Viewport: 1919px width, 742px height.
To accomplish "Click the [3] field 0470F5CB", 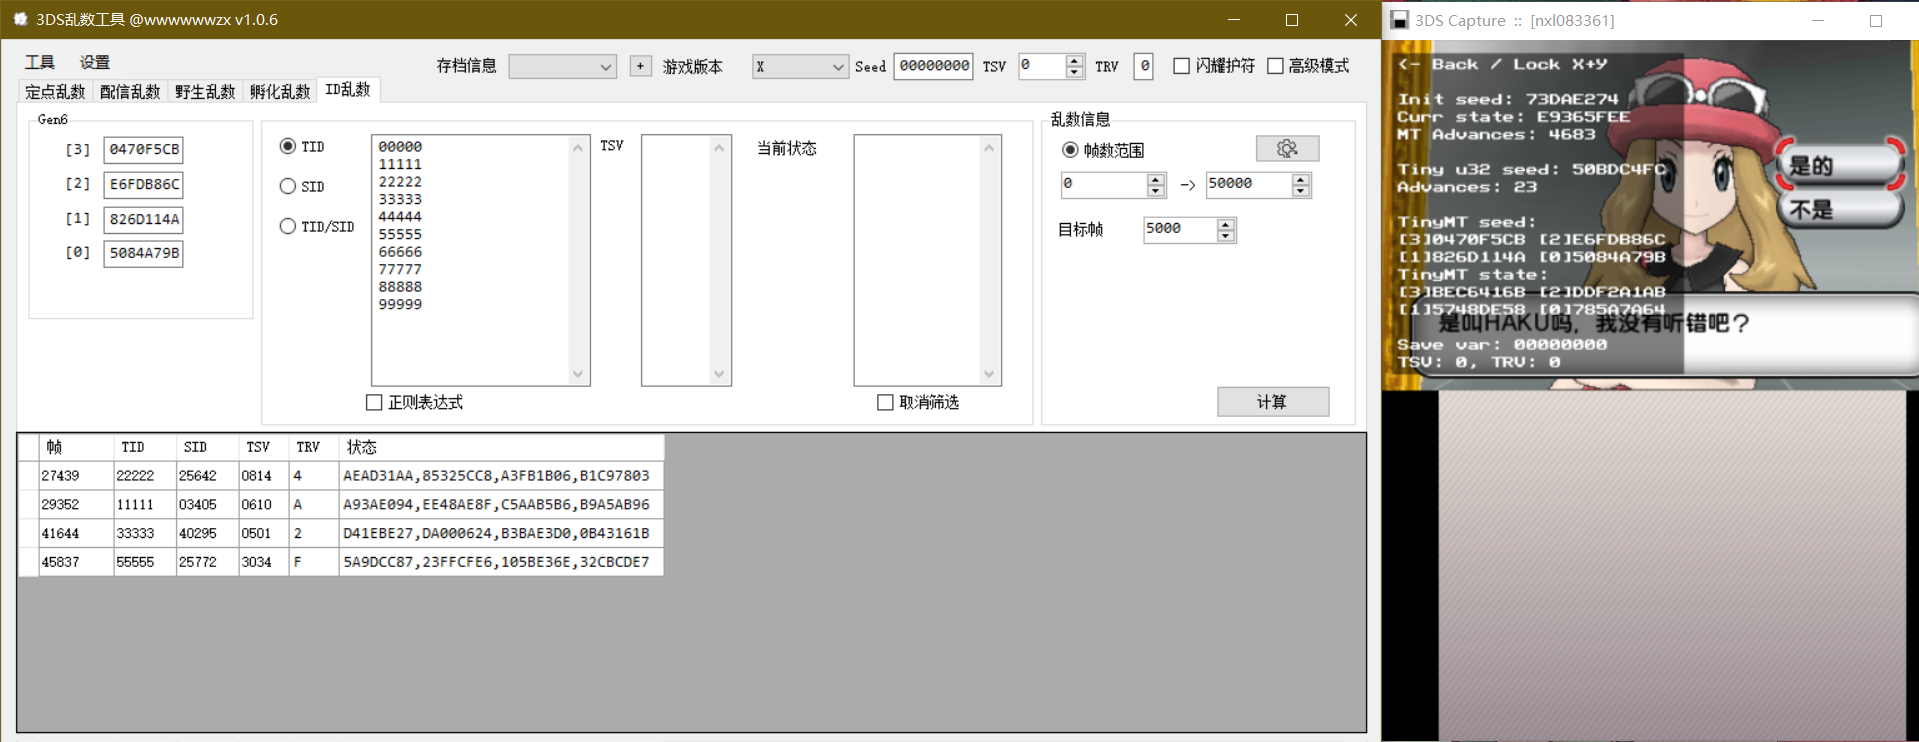I will [x=143, y=150].
